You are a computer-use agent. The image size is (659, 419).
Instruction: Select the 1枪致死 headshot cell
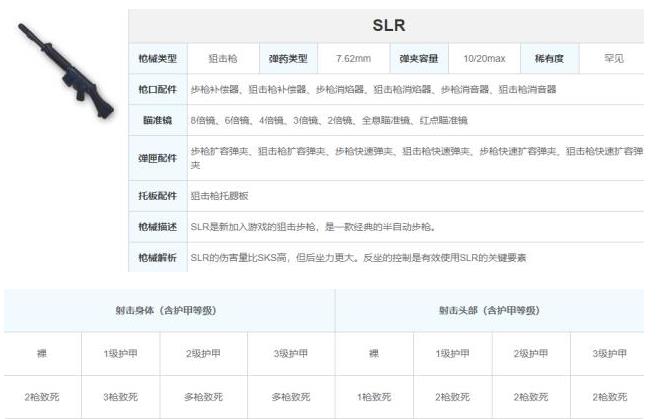coord(374,397)
